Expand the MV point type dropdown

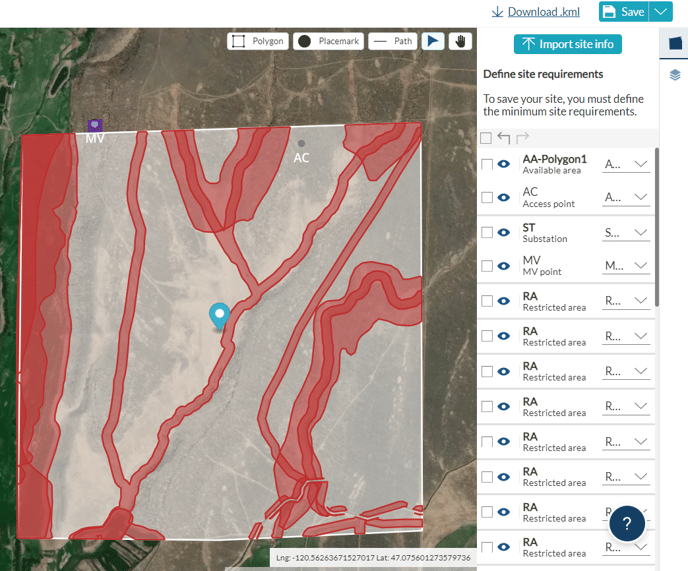627,266
